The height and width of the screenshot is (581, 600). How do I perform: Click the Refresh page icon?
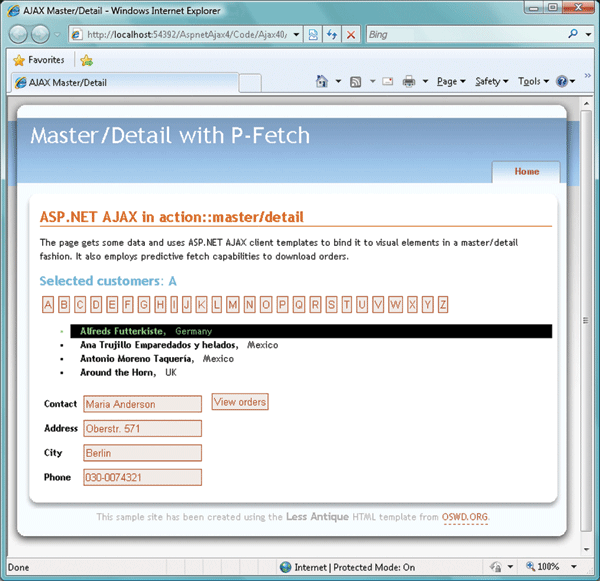coord(332,35)
